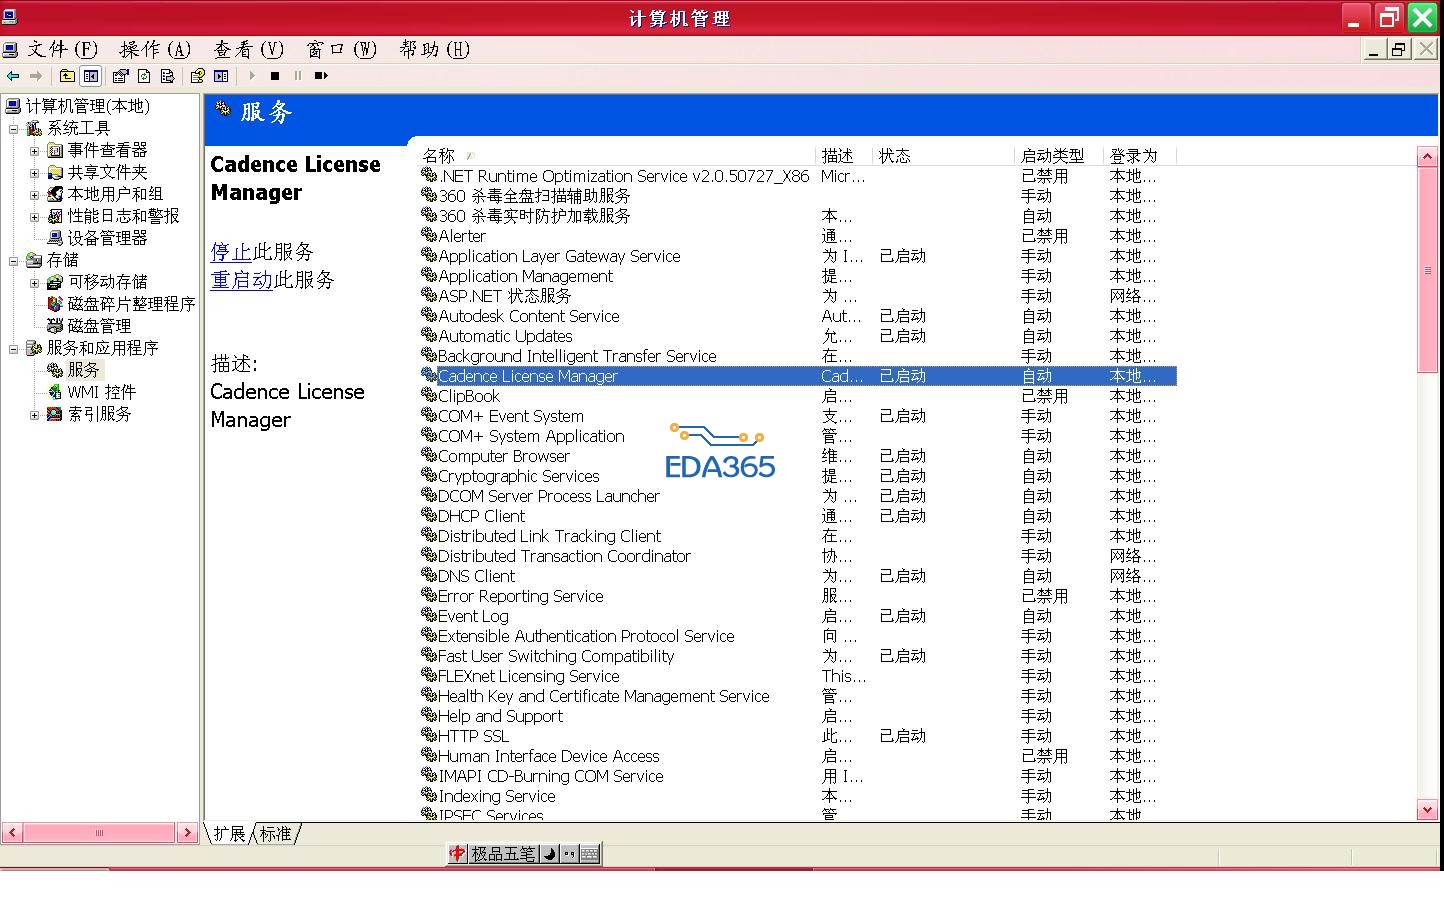Sort by the 状态 column header

[943, 156]
